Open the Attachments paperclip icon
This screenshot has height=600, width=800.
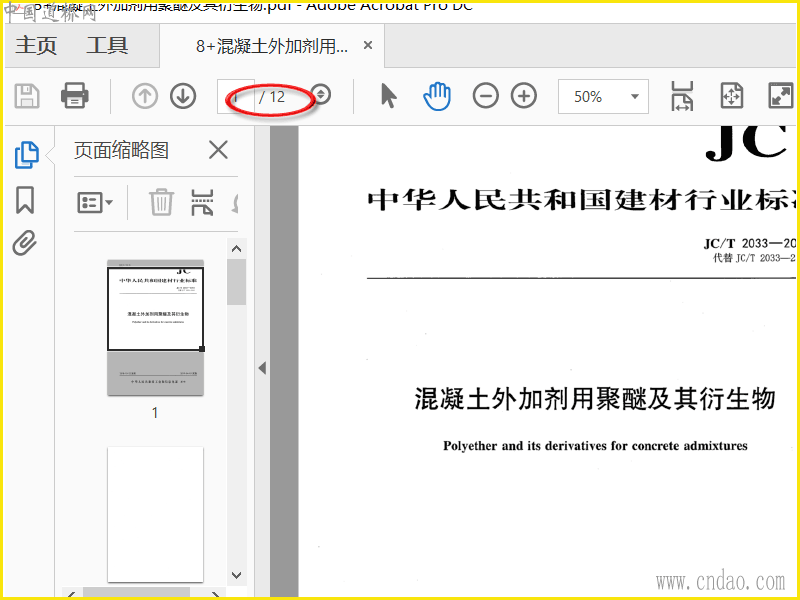point(24,242)
